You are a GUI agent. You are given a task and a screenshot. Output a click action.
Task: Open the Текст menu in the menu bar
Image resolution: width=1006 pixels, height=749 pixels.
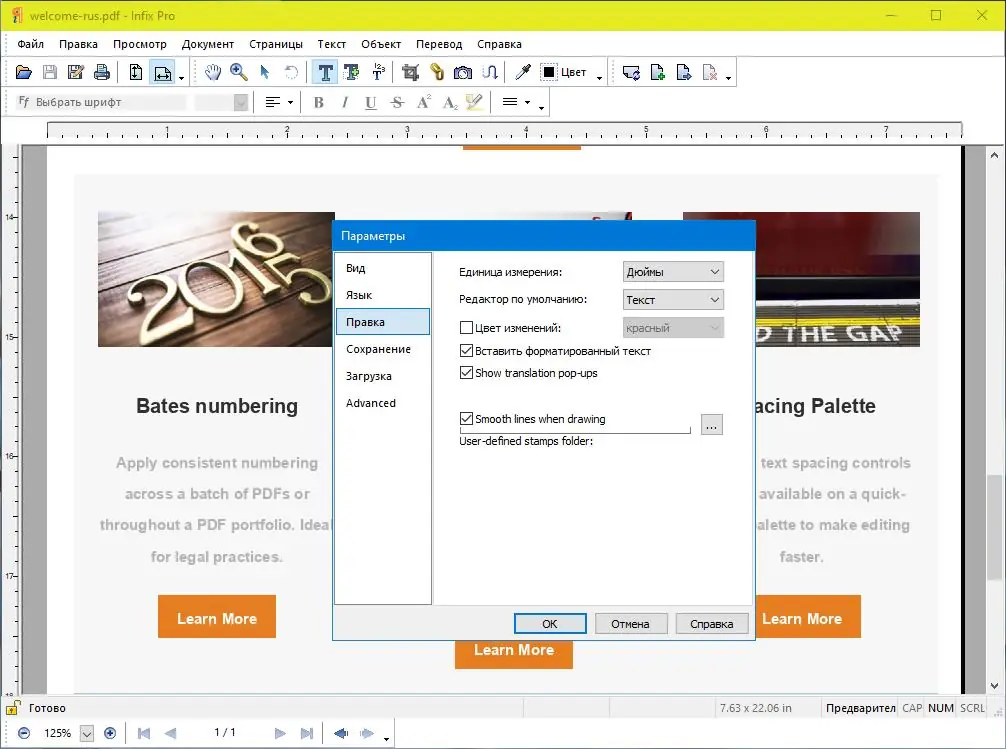(x=332, y=44)
